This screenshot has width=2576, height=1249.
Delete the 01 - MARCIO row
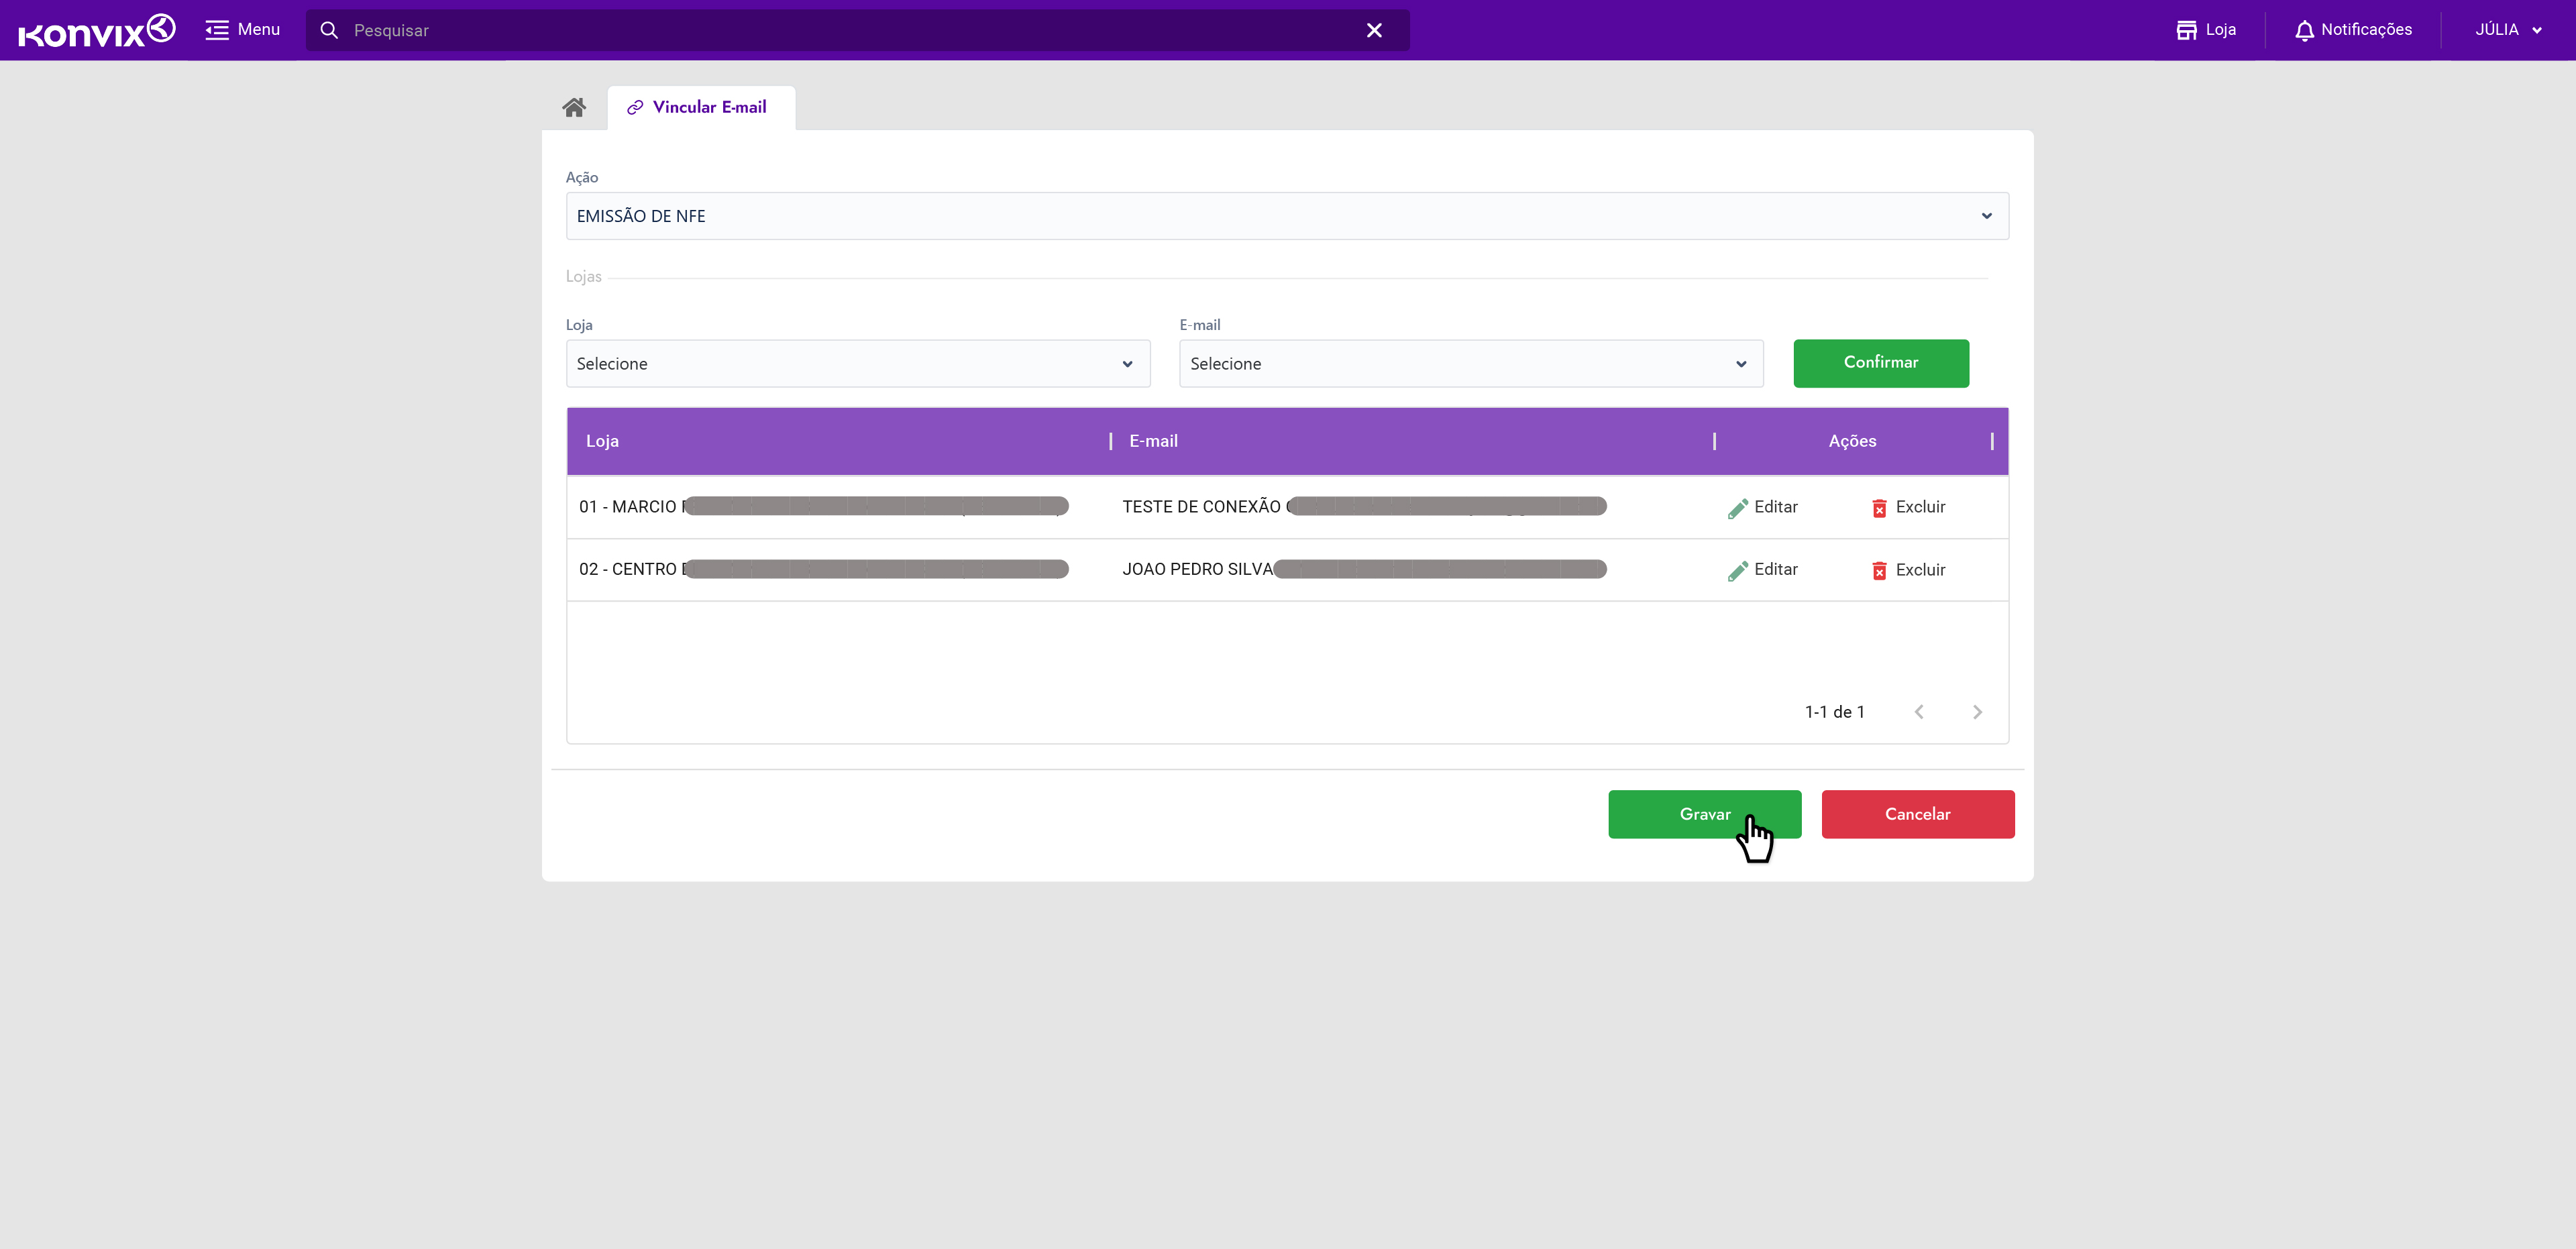[x=1908, y=507]
